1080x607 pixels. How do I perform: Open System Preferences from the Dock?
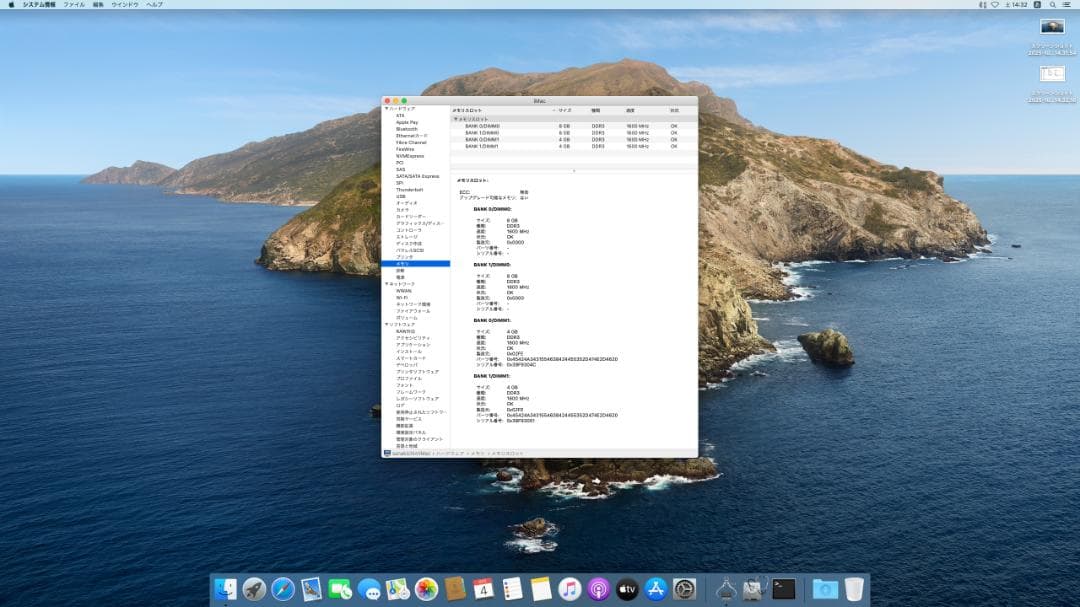(684, 590)
